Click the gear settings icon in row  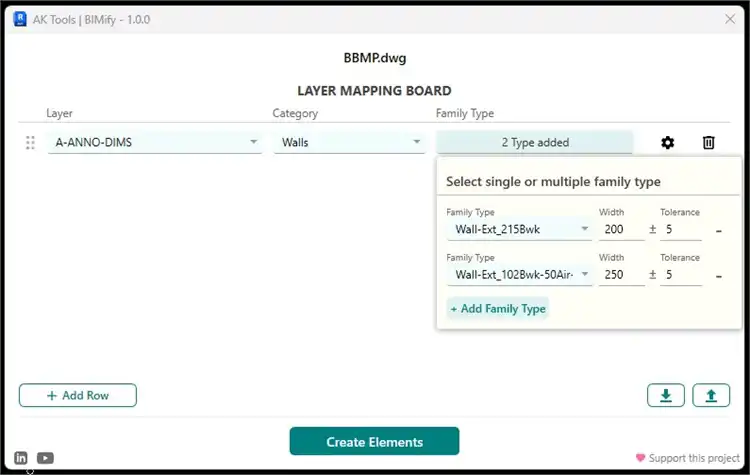(667, 143)
